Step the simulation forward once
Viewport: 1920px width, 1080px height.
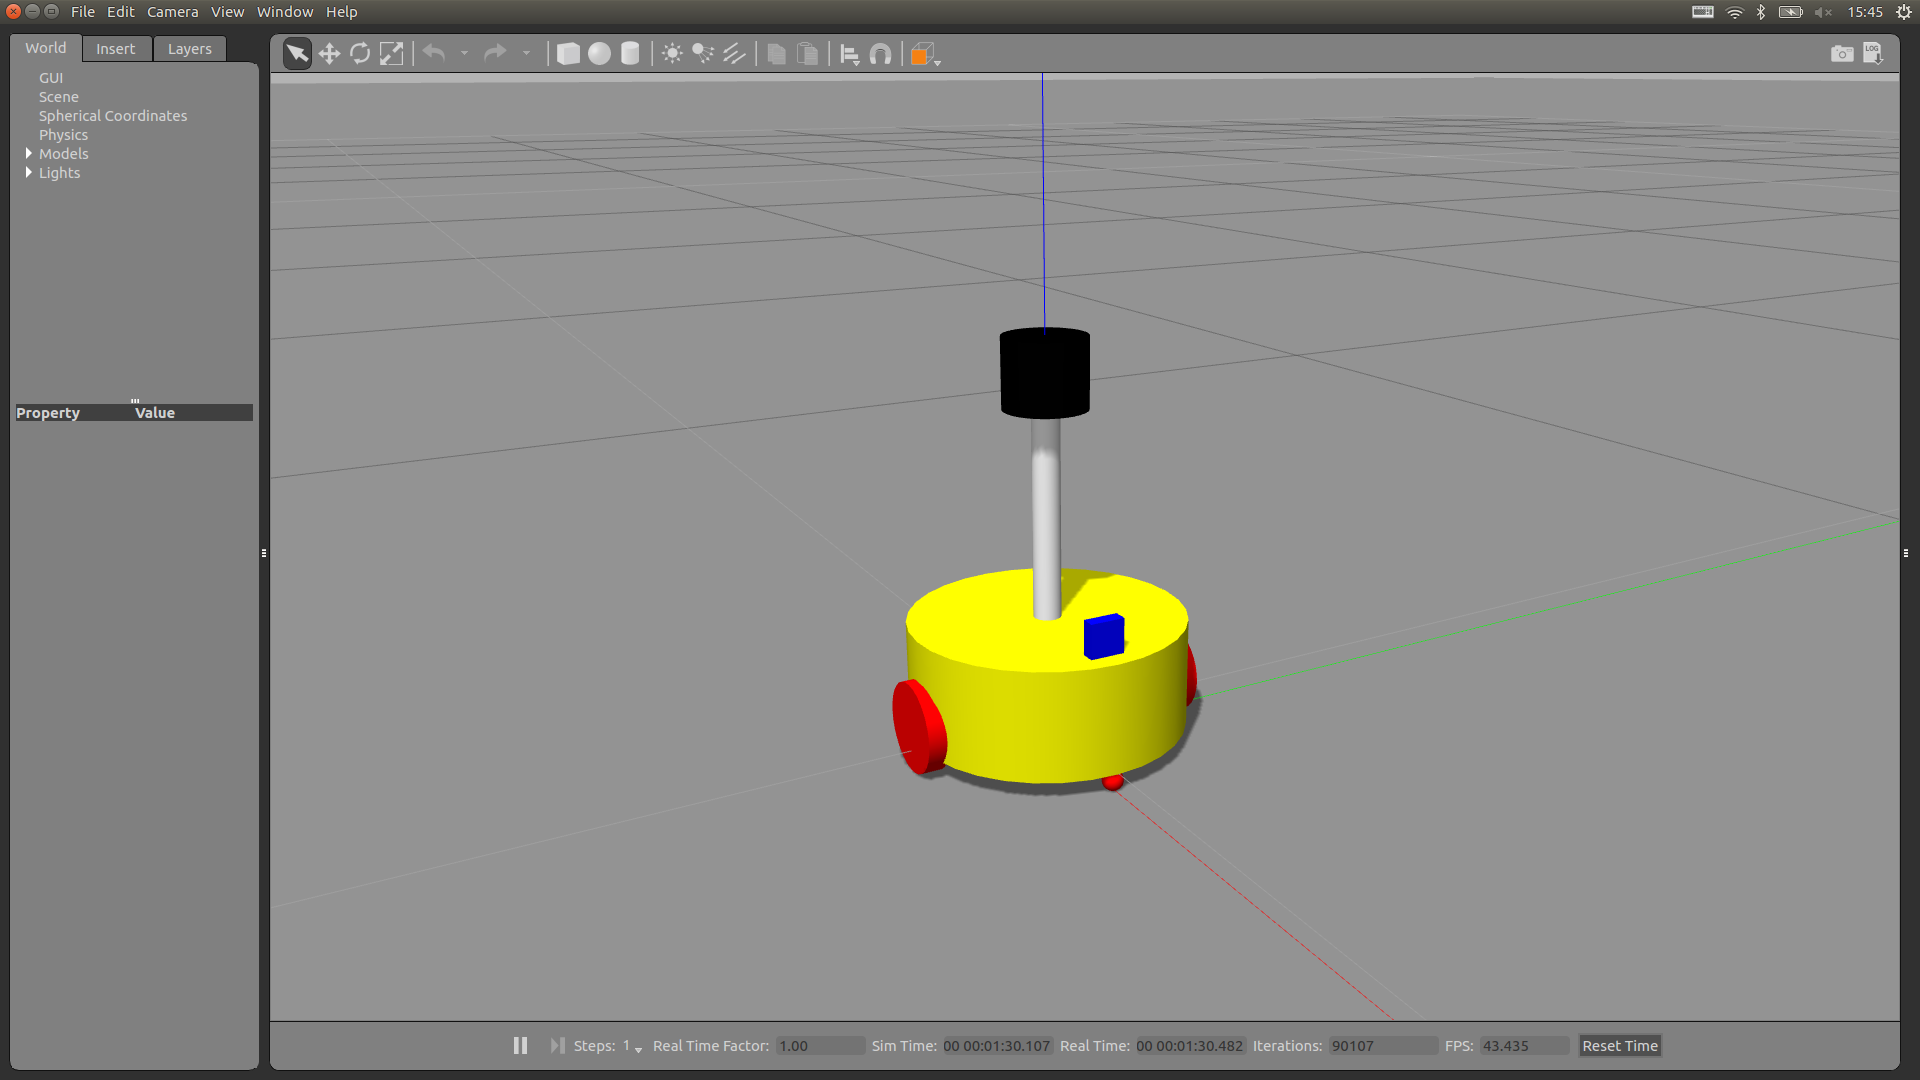[557, 1045]
